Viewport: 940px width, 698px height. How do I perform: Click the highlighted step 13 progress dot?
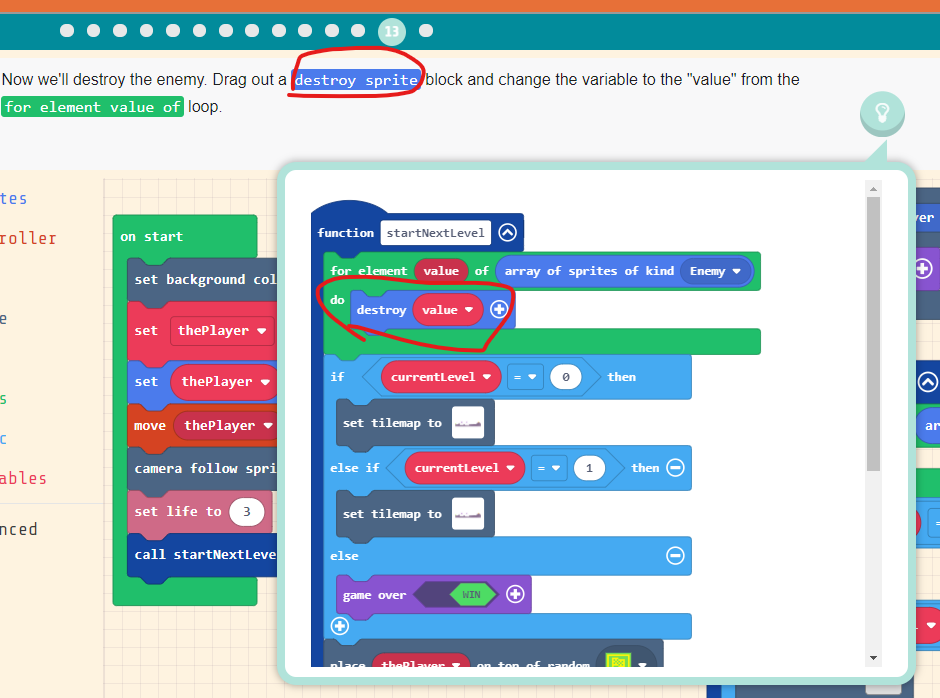tap(391, 31)
